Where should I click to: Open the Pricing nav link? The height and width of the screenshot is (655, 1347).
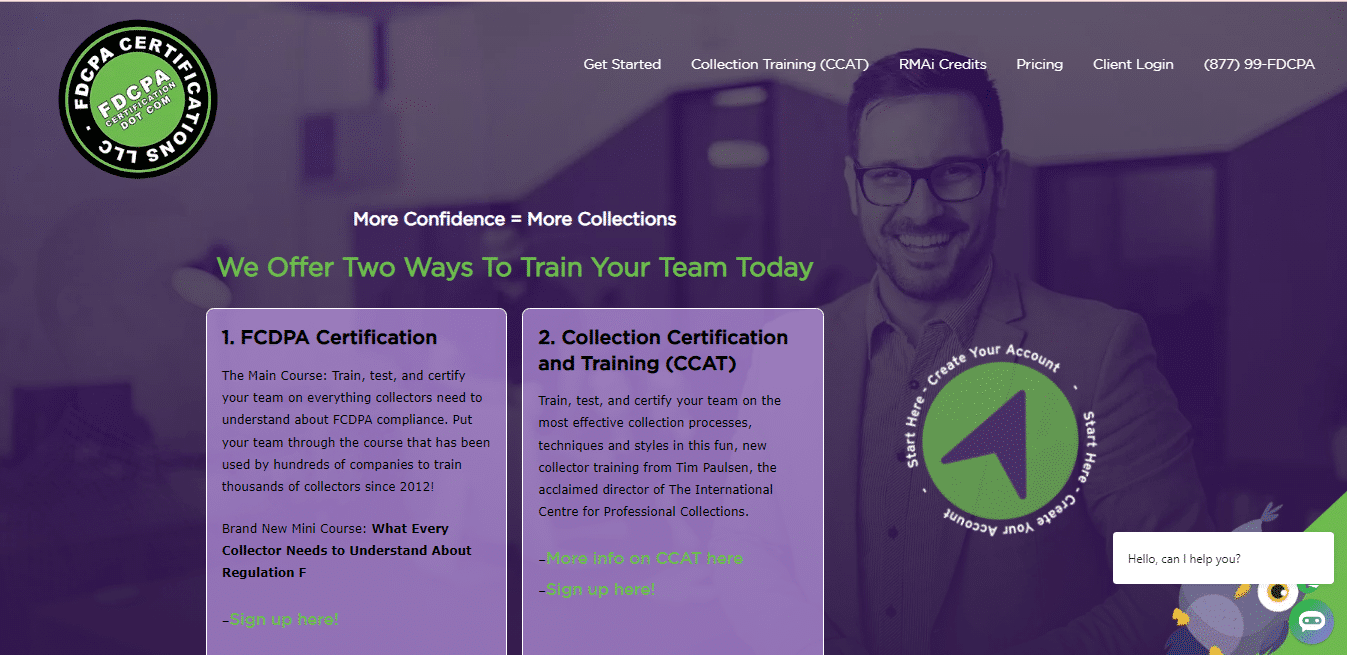tap(1039, 64)
